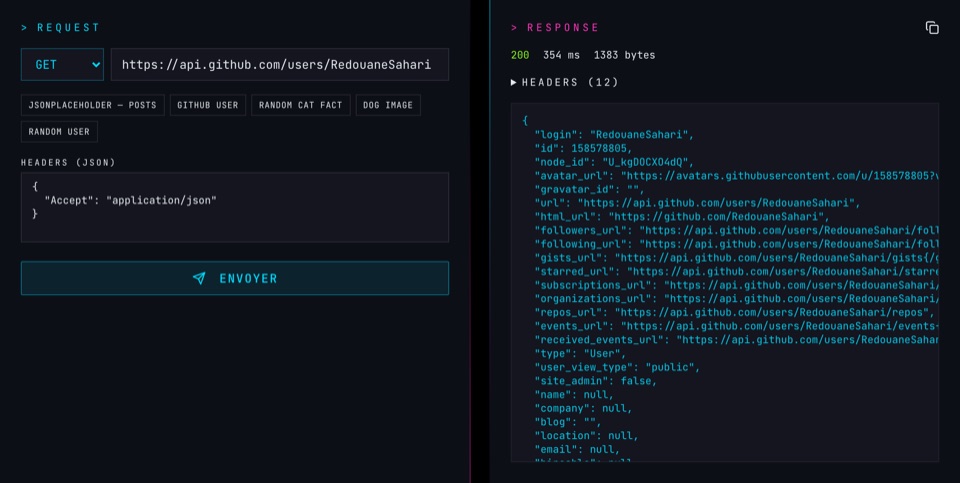Screen dimensions: 960x483
Task: Click the 1383 bytes size value
Action: click(624, 55)
